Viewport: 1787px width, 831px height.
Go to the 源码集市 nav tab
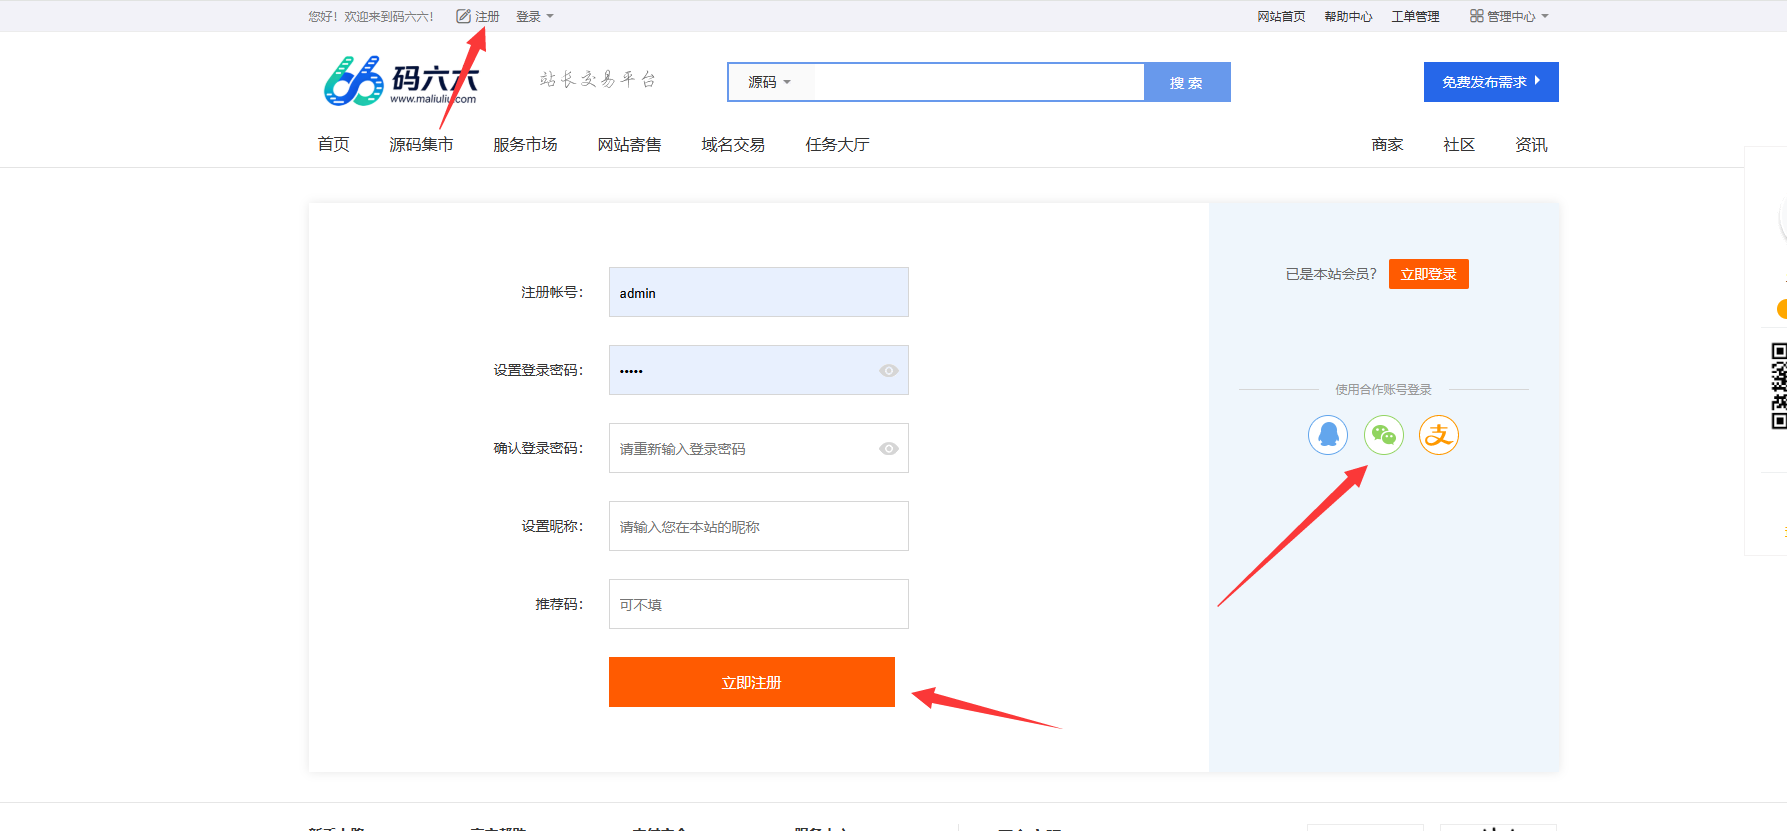[x=421, y=145]
